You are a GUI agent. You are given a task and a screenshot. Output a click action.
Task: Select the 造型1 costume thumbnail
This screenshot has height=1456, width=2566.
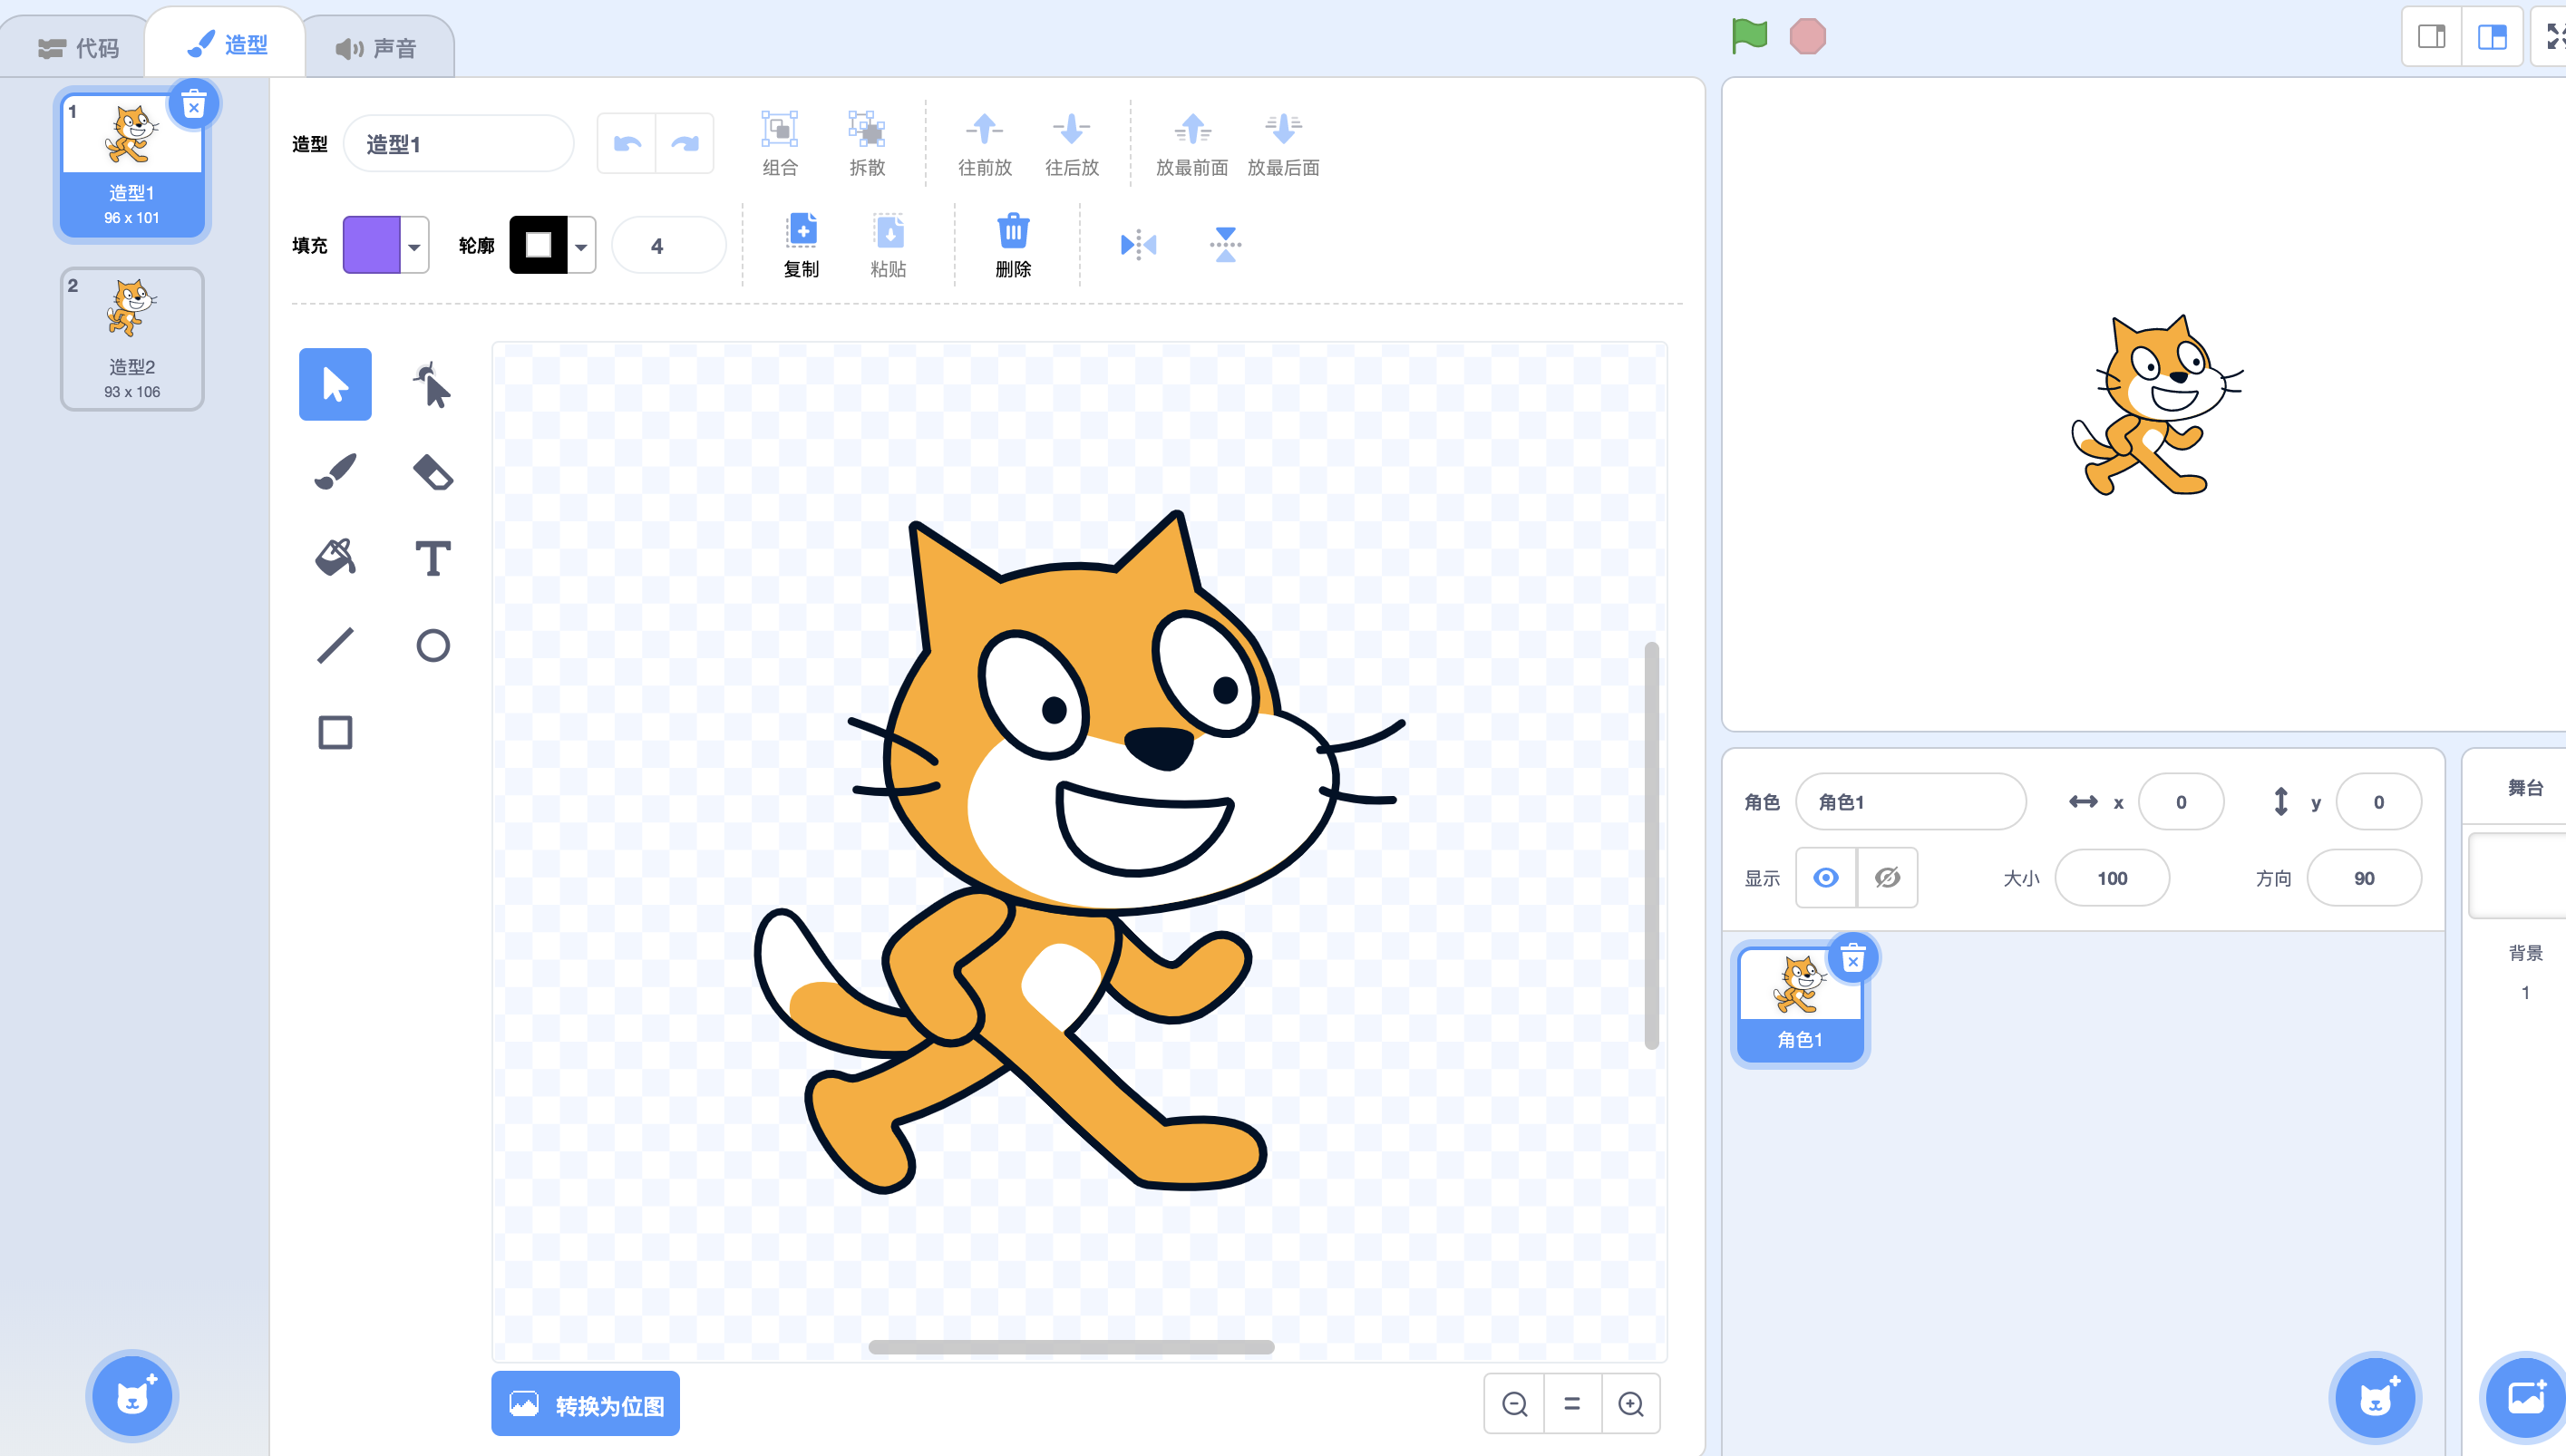tap(132, 165)
